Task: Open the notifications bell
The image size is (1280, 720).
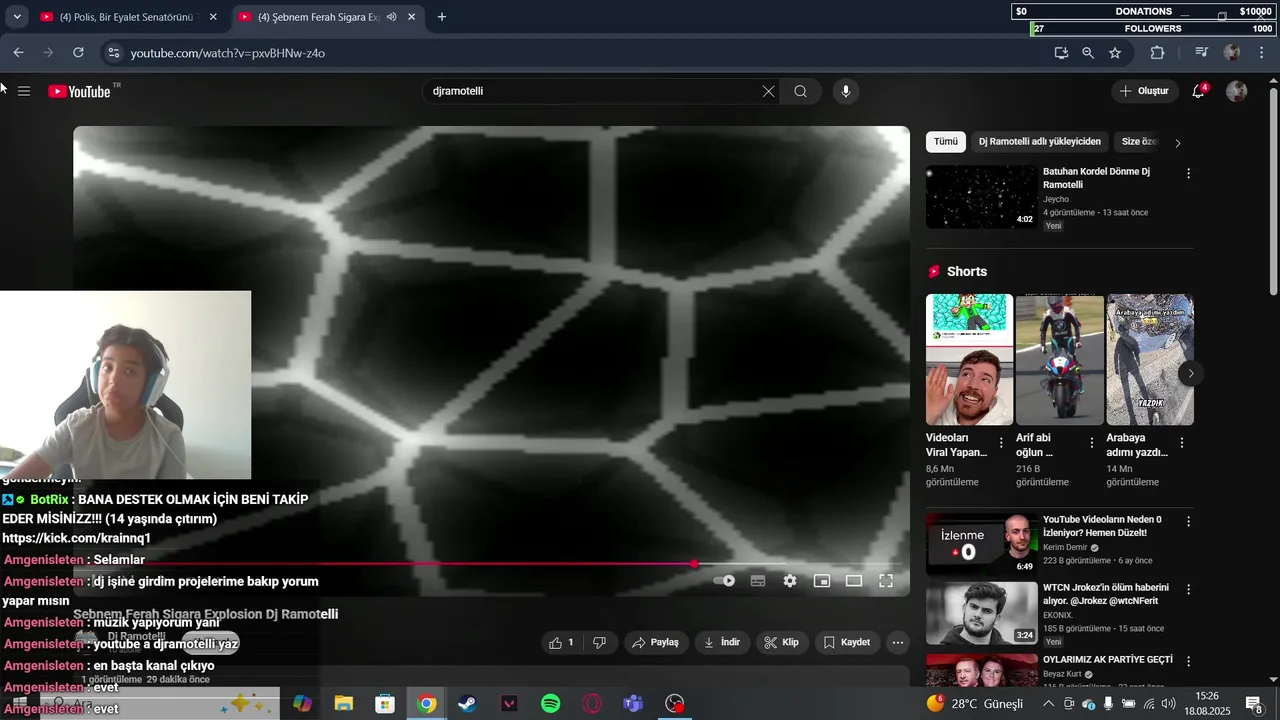Action: click(x=1198, y=91)
